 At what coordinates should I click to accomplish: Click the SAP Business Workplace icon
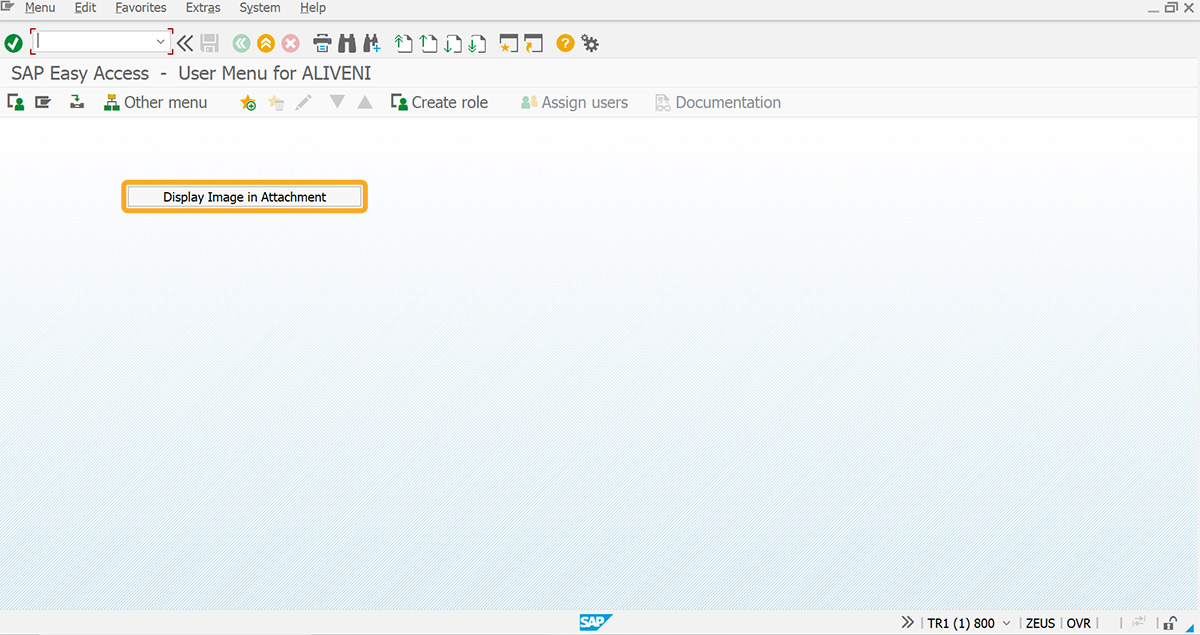tap(76, 102)
